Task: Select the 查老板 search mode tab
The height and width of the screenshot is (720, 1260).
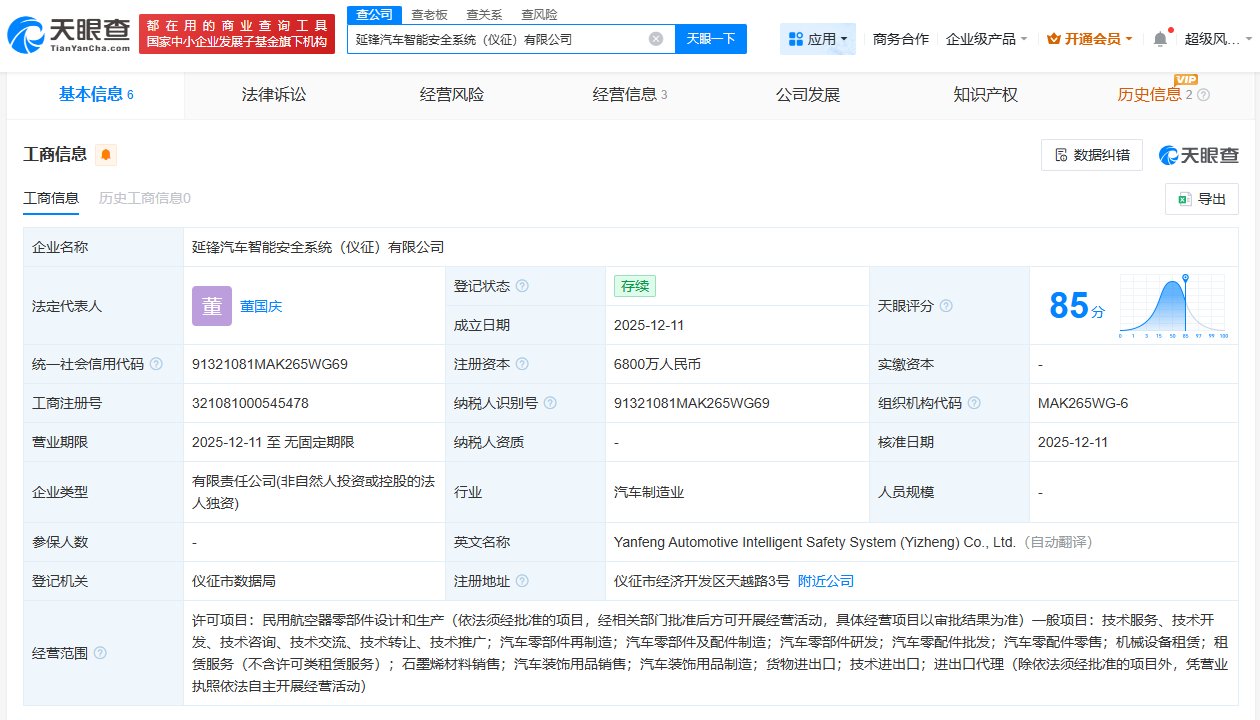Action: point(429,14)
